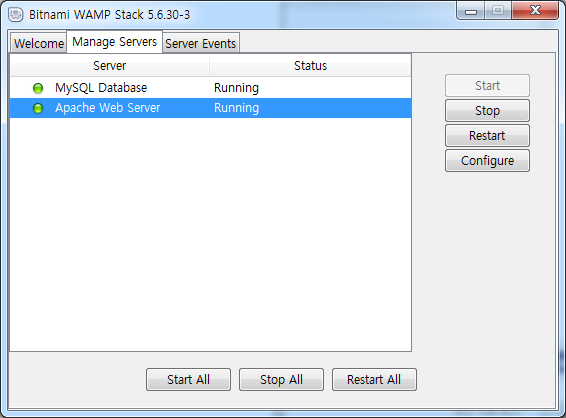The image size is (566, 418).
Task: Close the Bitnami WAMP Stack window
Action: click(x=535, y=11)
